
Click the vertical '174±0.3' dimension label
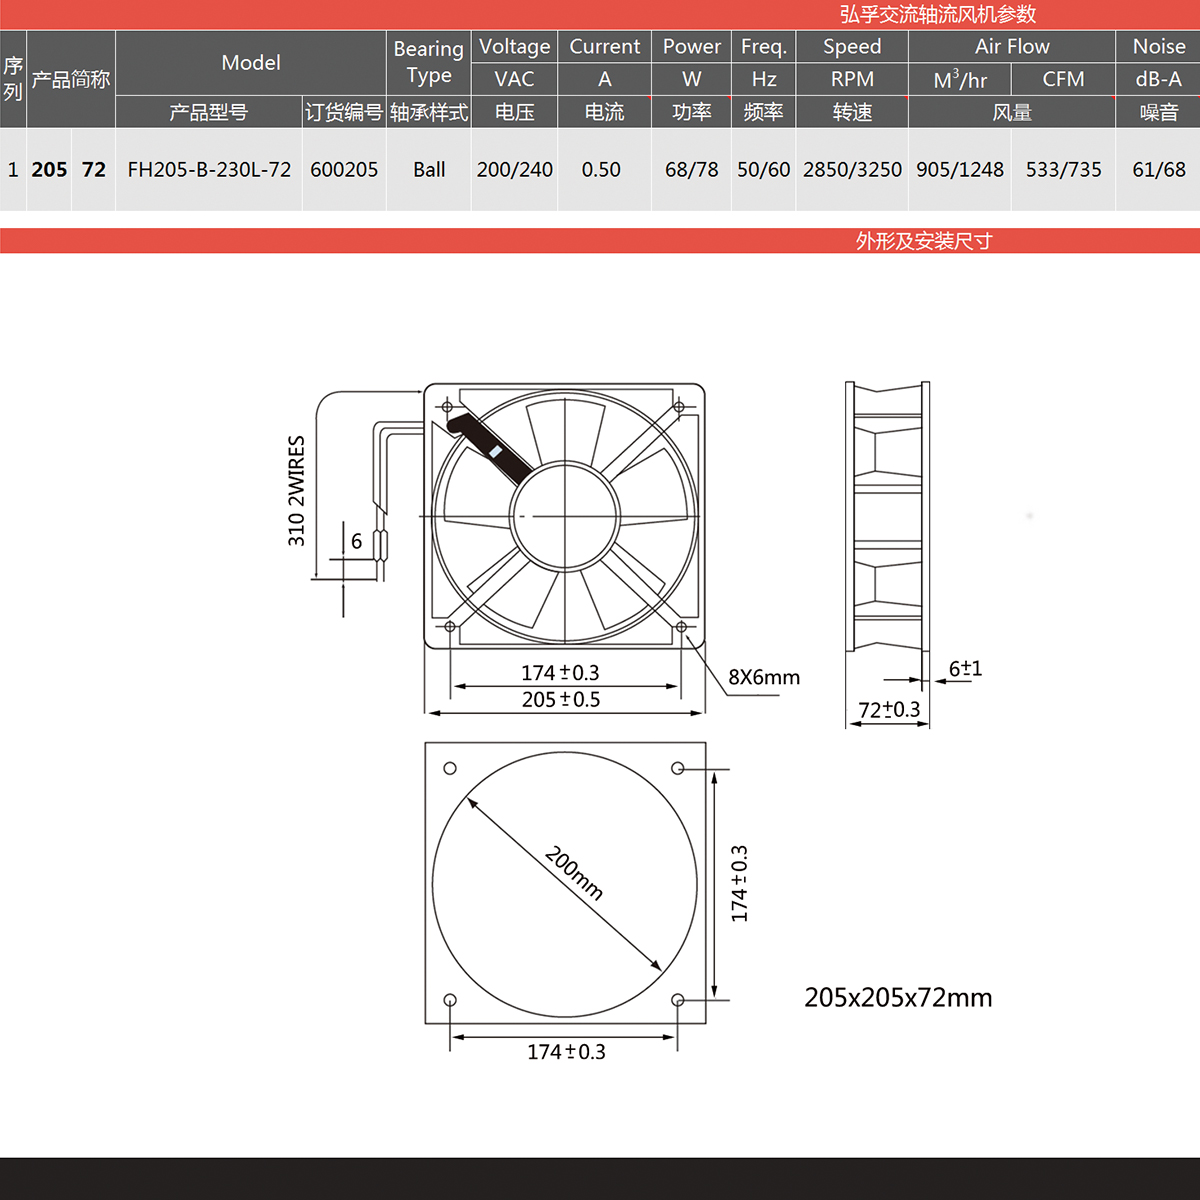[x=739, y=884]
